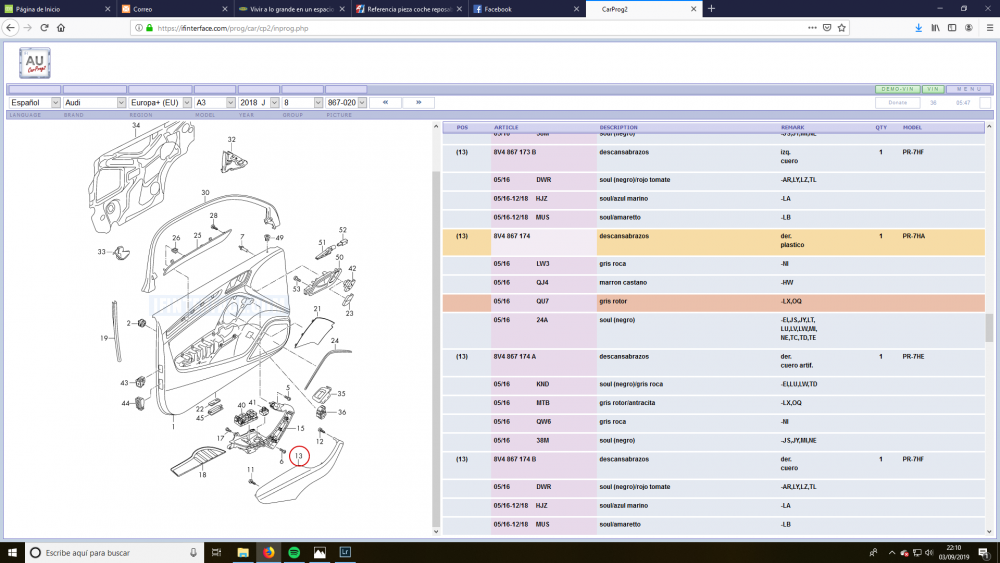Switch to Vivir a lo grande tab
Screen dimensions: 1000x563
click(x=291, y=9)
